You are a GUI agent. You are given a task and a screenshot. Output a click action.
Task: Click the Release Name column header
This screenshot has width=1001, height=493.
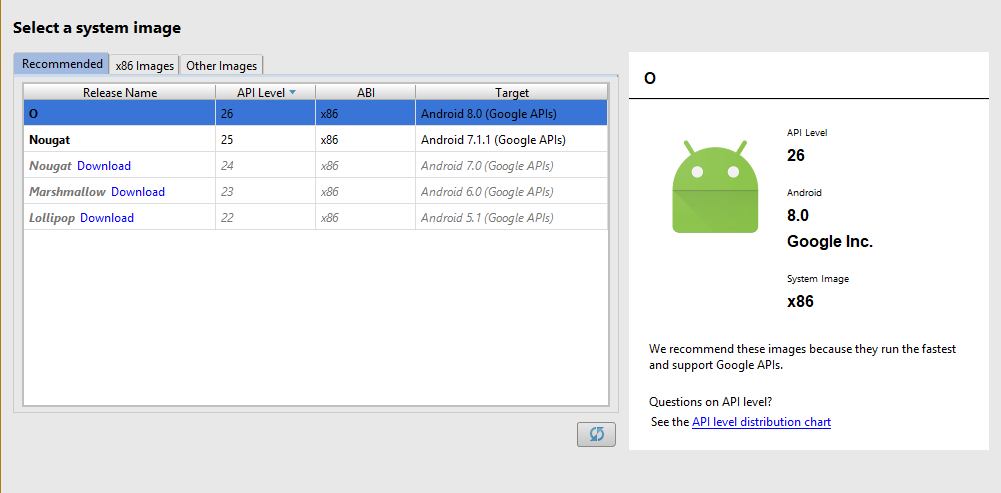click(120, 93)
